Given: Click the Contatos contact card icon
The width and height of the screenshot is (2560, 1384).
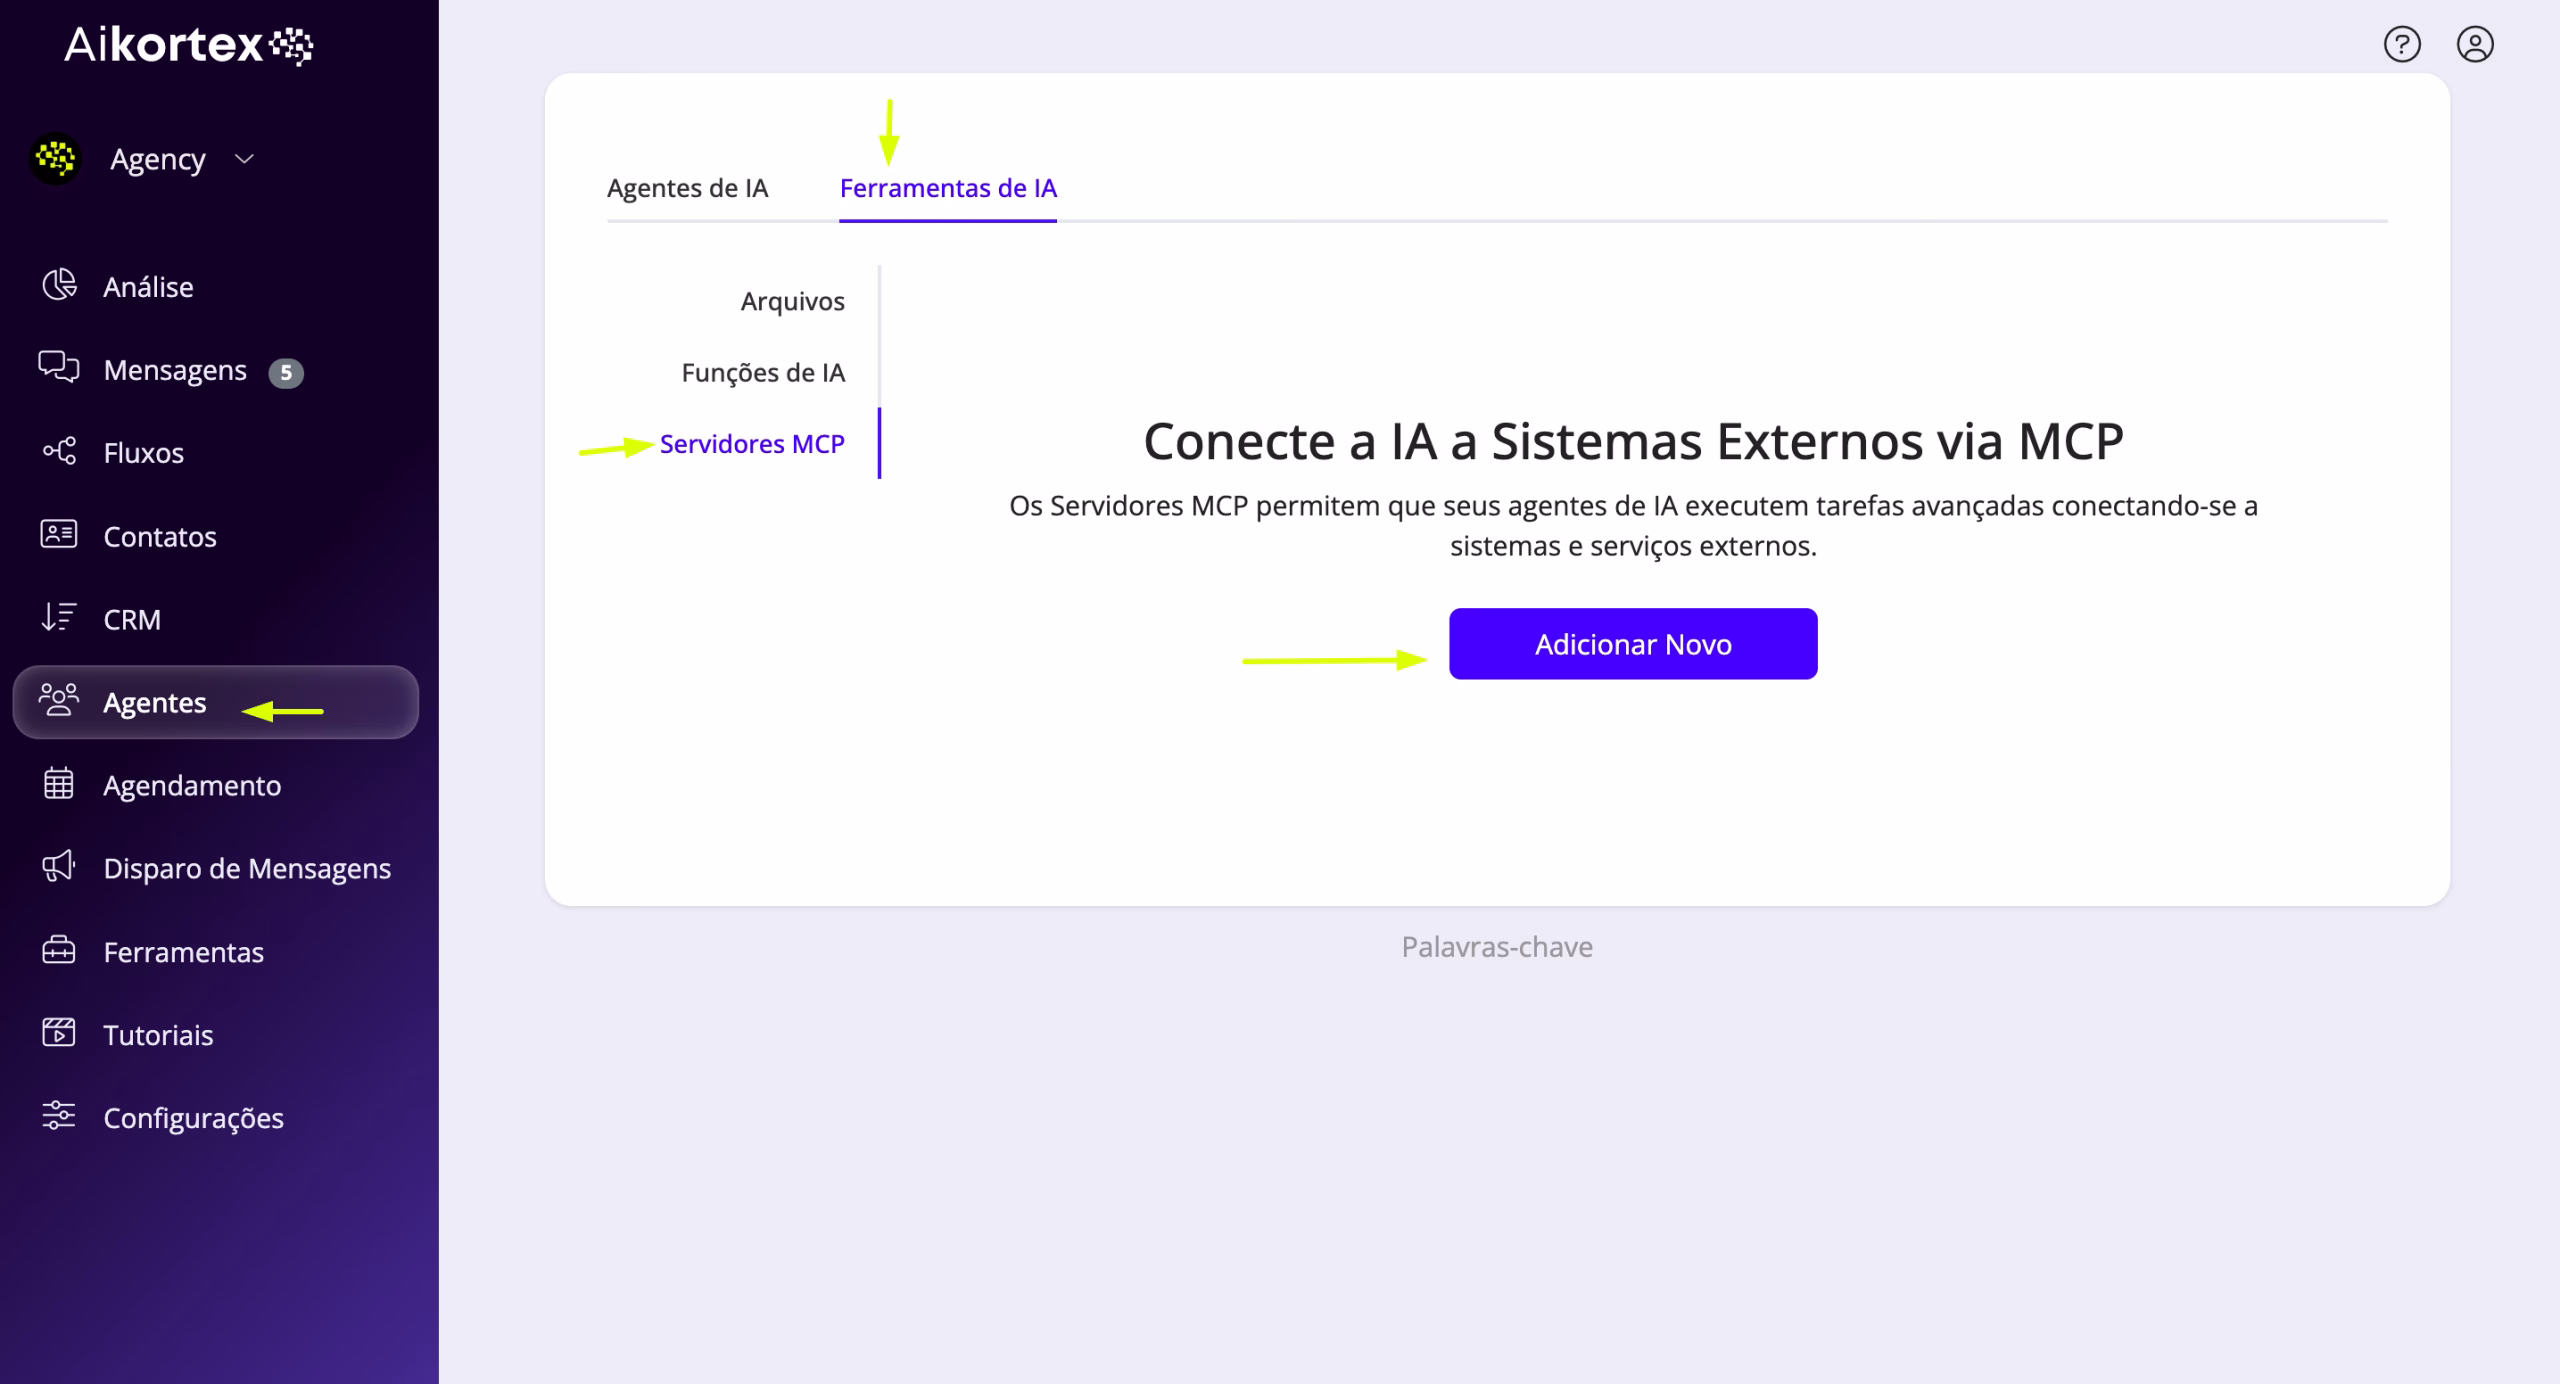Looking at the screenshot, I should point(59,535).
